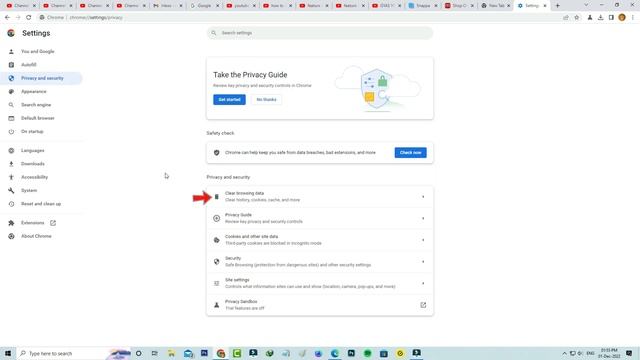Open Chrome downloads toolbar icon
The height and width of the screenshot is (360, 640).
600,18
